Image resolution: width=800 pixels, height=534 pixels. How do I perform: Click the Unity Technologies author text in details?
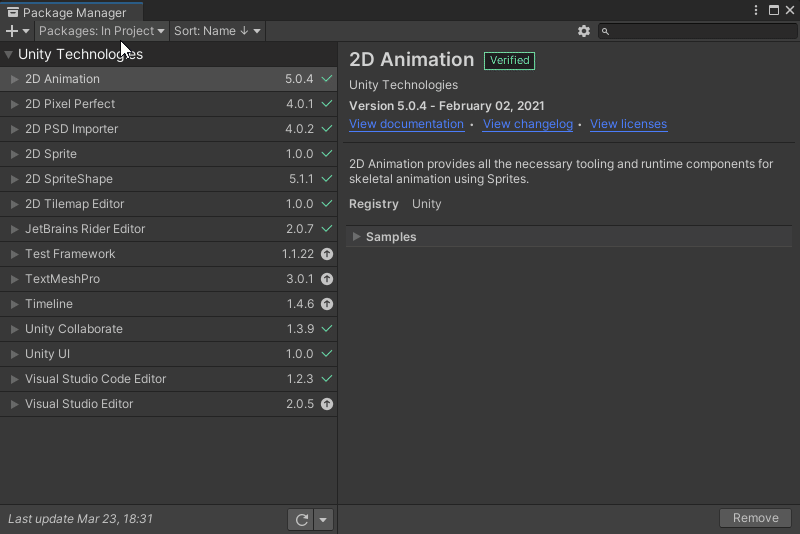pos(404,85)
